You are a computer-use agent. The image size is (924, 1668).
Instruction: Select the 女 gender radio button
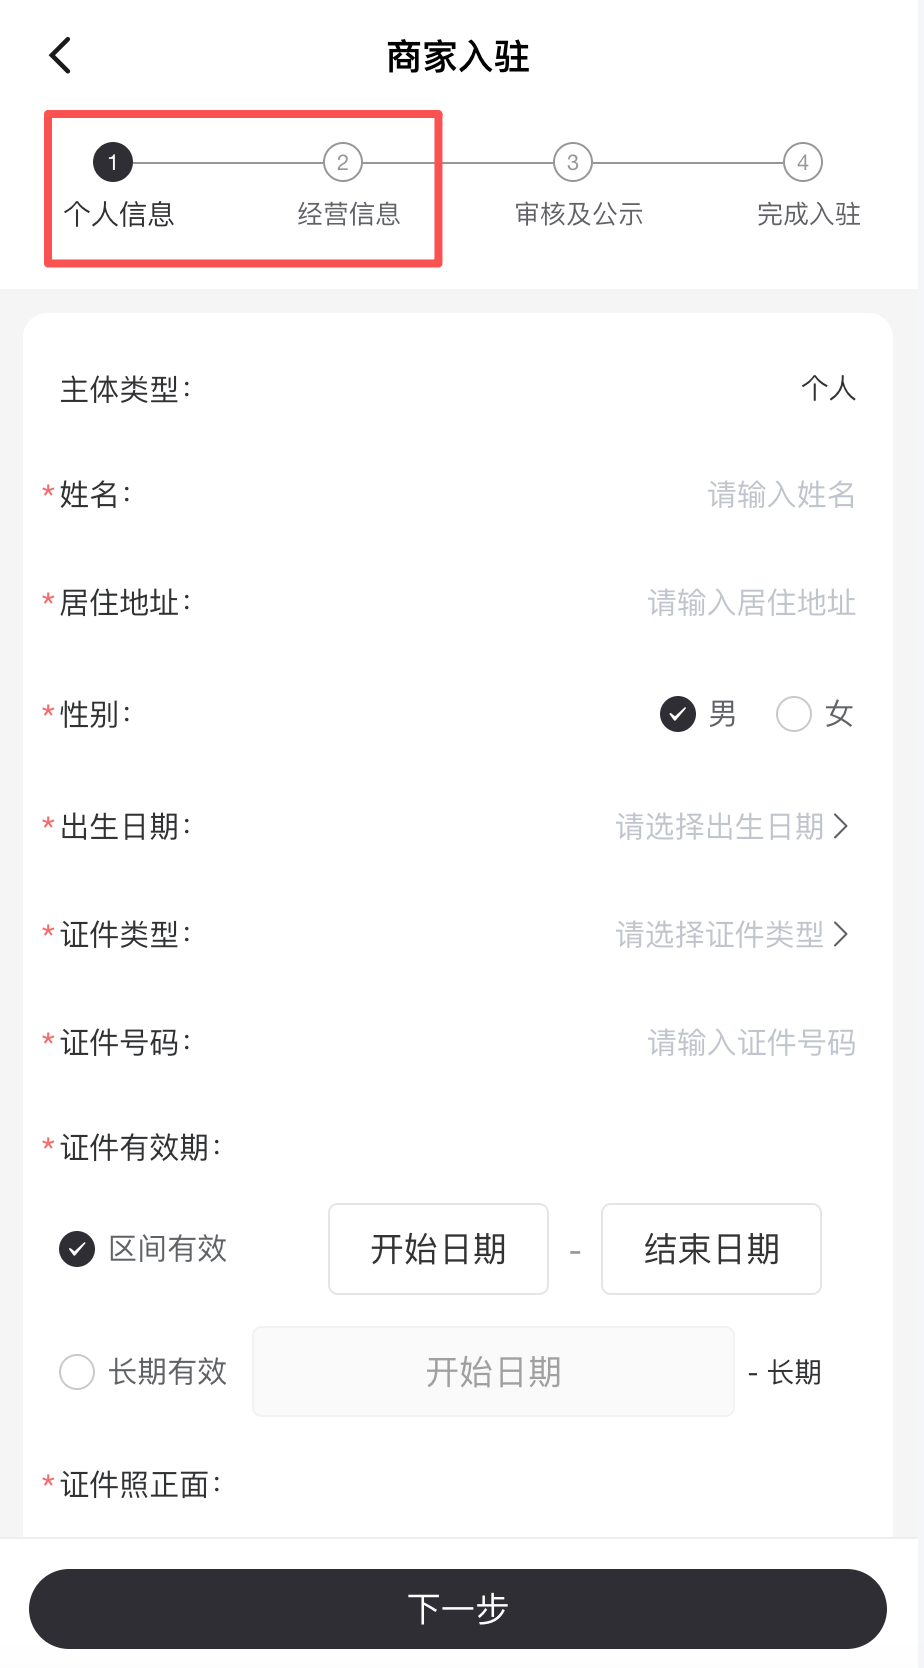pos(794,714)
